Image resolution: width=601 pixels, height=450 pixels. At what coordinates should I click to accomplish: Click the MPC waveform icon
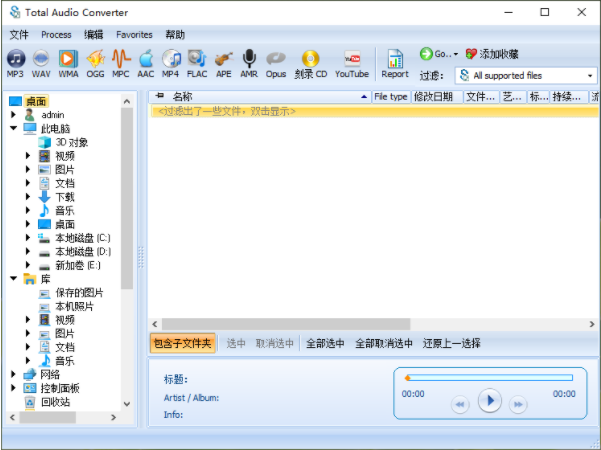coord(121,64)
